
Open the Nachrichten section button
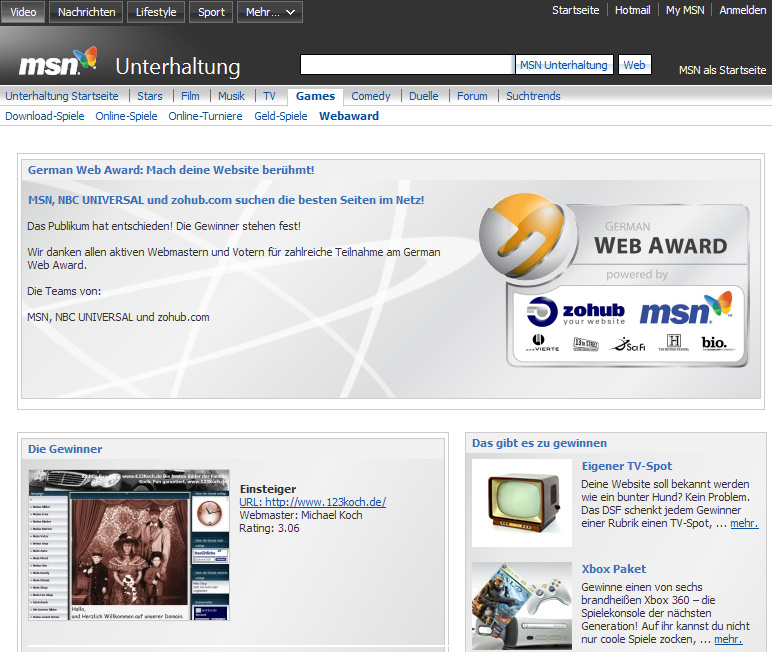point(86,12)
